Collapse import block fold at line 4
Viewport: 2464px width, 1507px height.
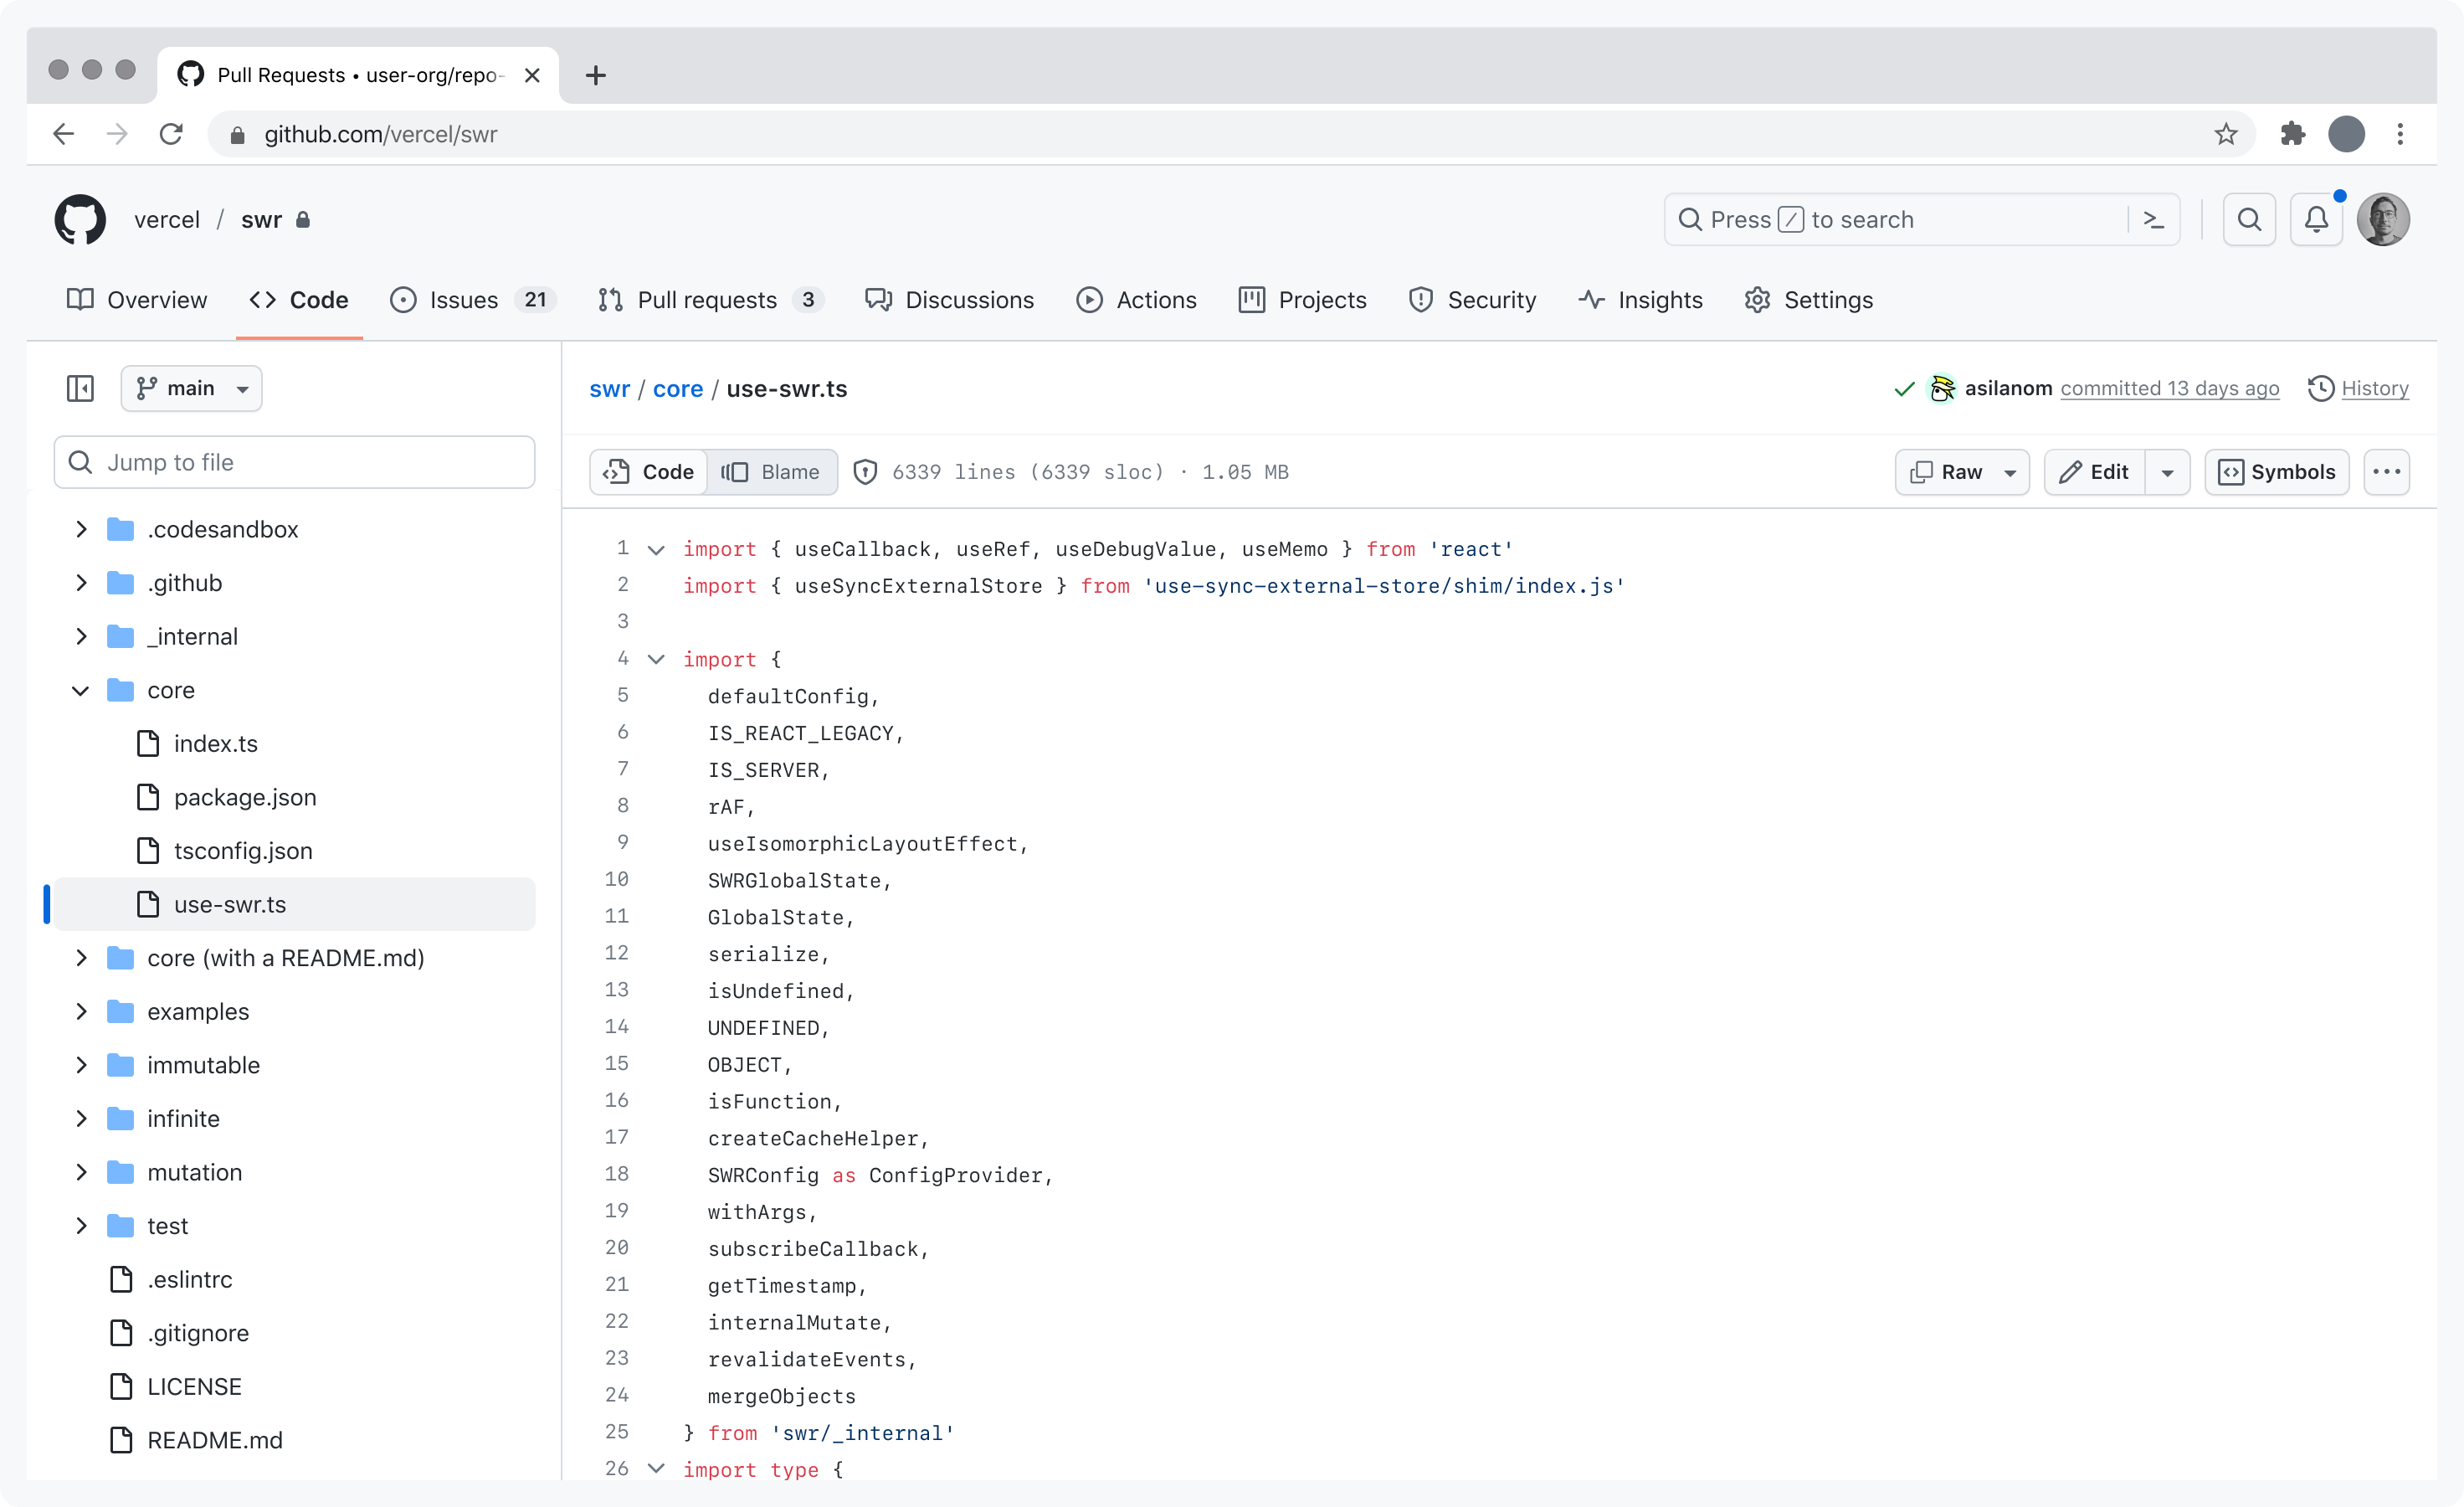656,659
